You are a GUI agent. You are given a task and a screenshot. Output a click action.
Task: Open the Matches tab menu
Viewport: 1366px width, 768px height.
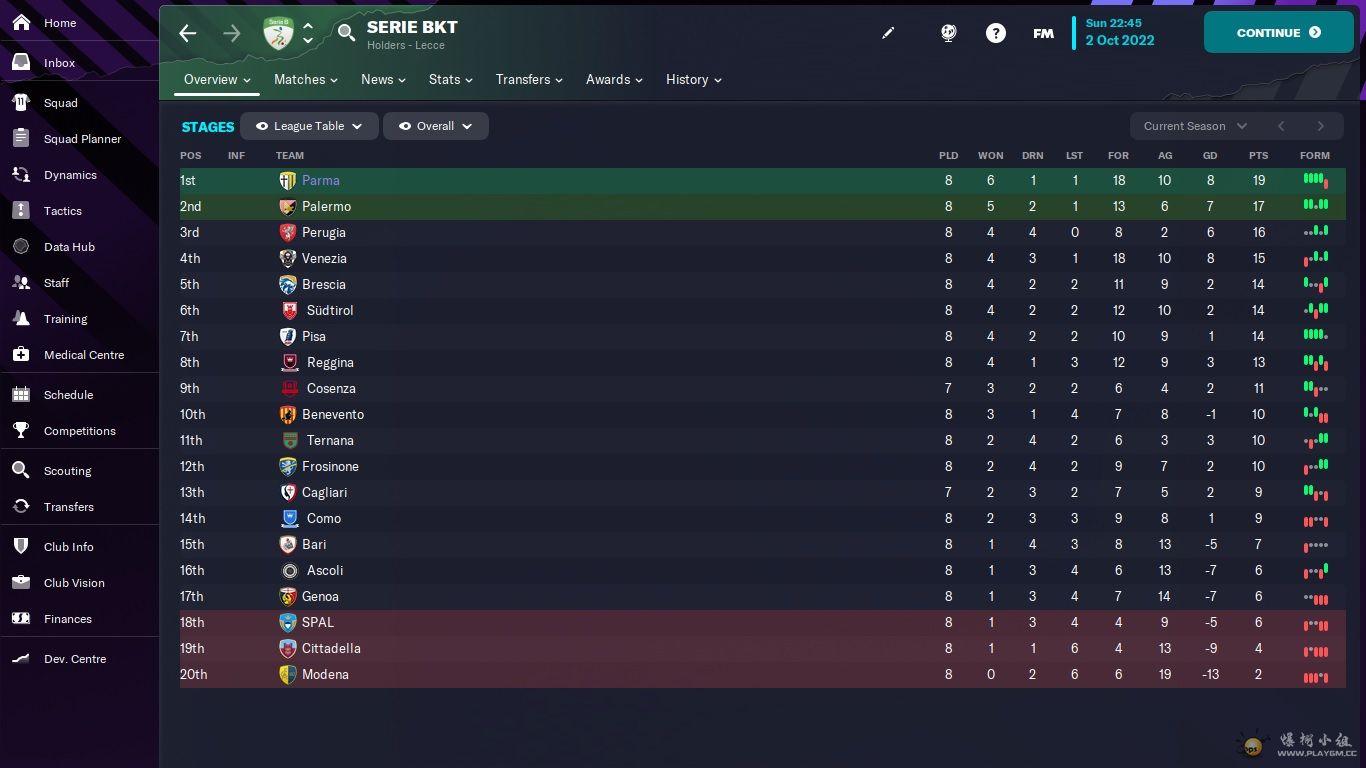(x=305, y=80)
